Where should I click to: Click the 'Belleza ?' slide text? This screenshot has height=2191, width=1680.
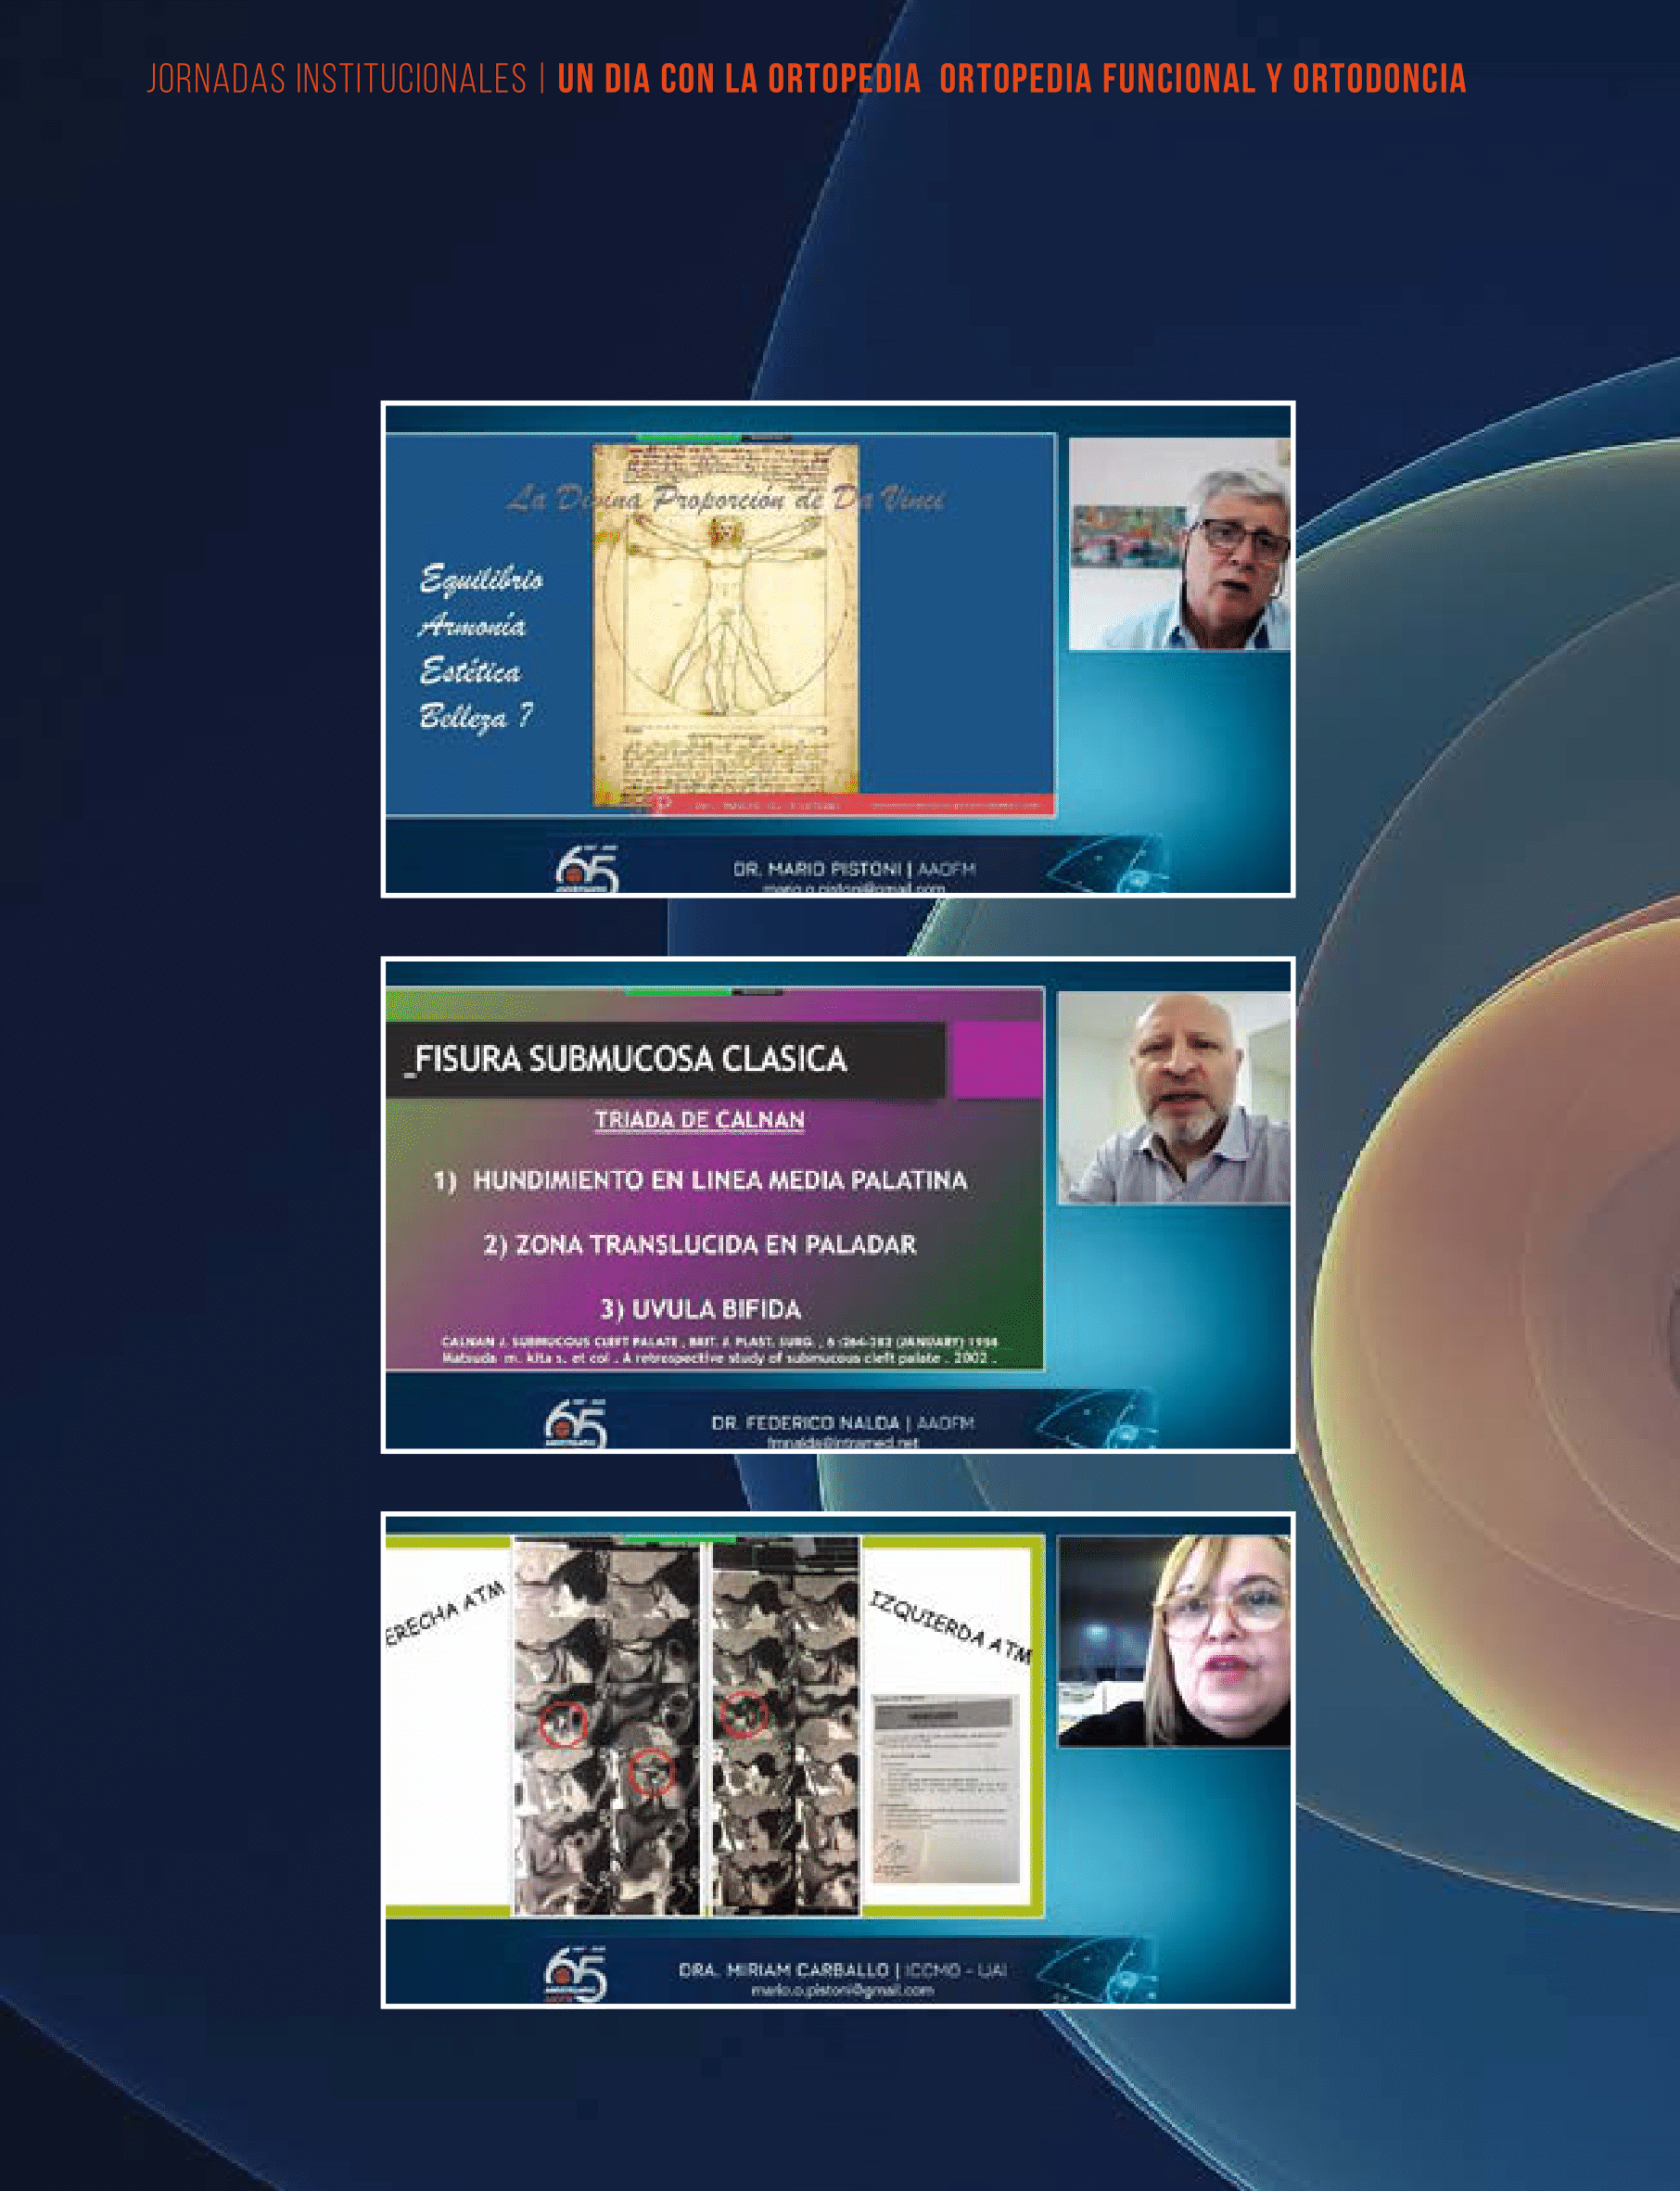(476, 717)
